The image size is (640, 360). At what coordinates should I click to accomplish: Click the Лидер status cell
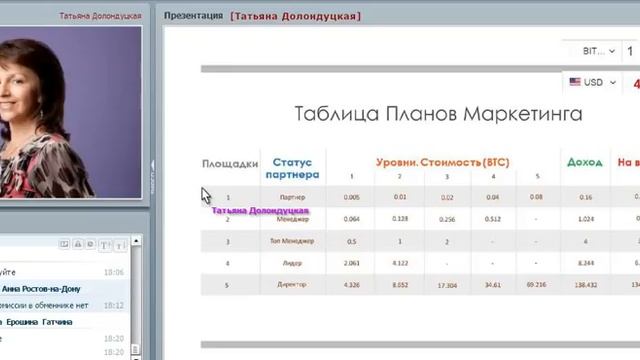tap(292, 263)
